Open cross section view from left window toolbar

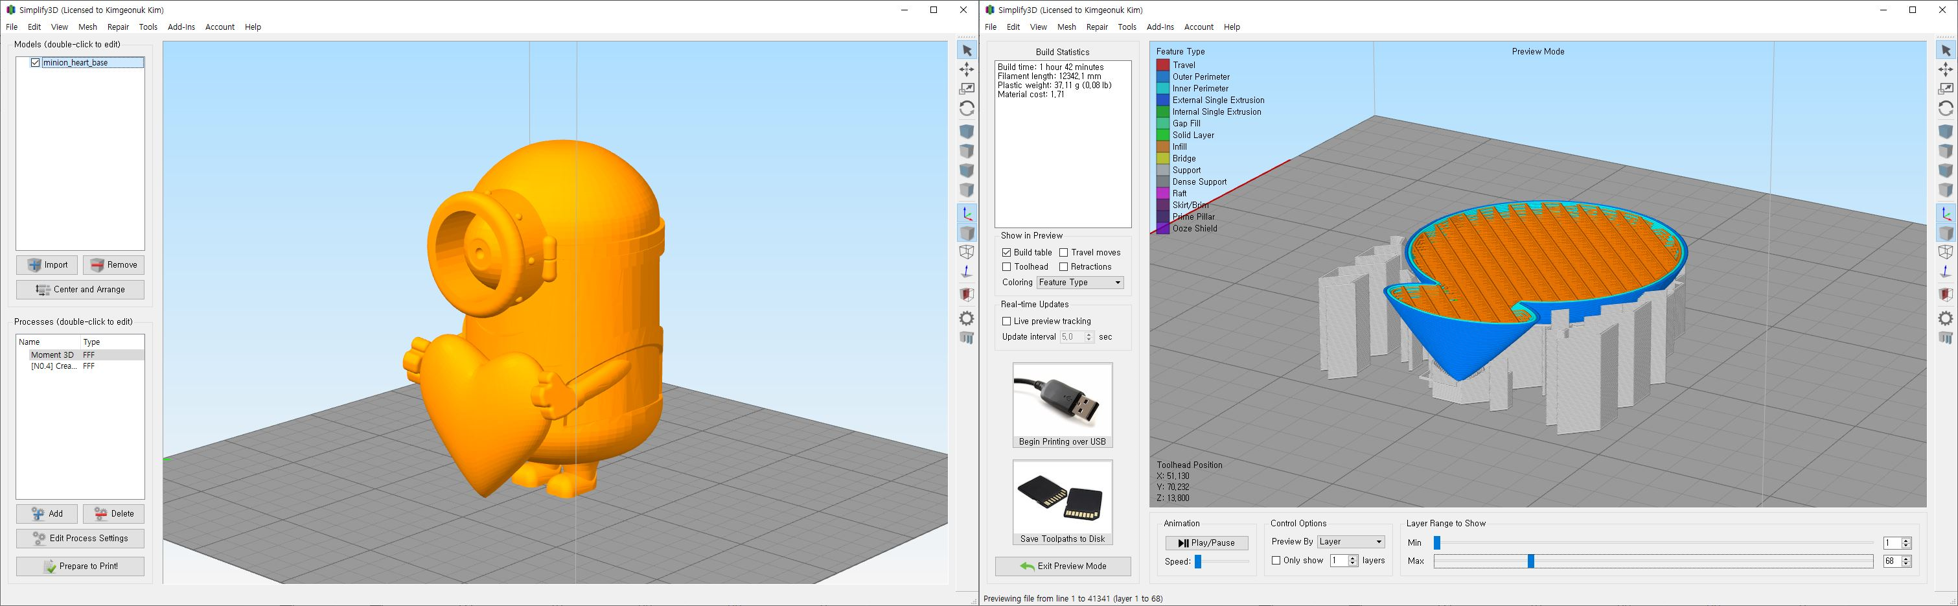(966, 295)
